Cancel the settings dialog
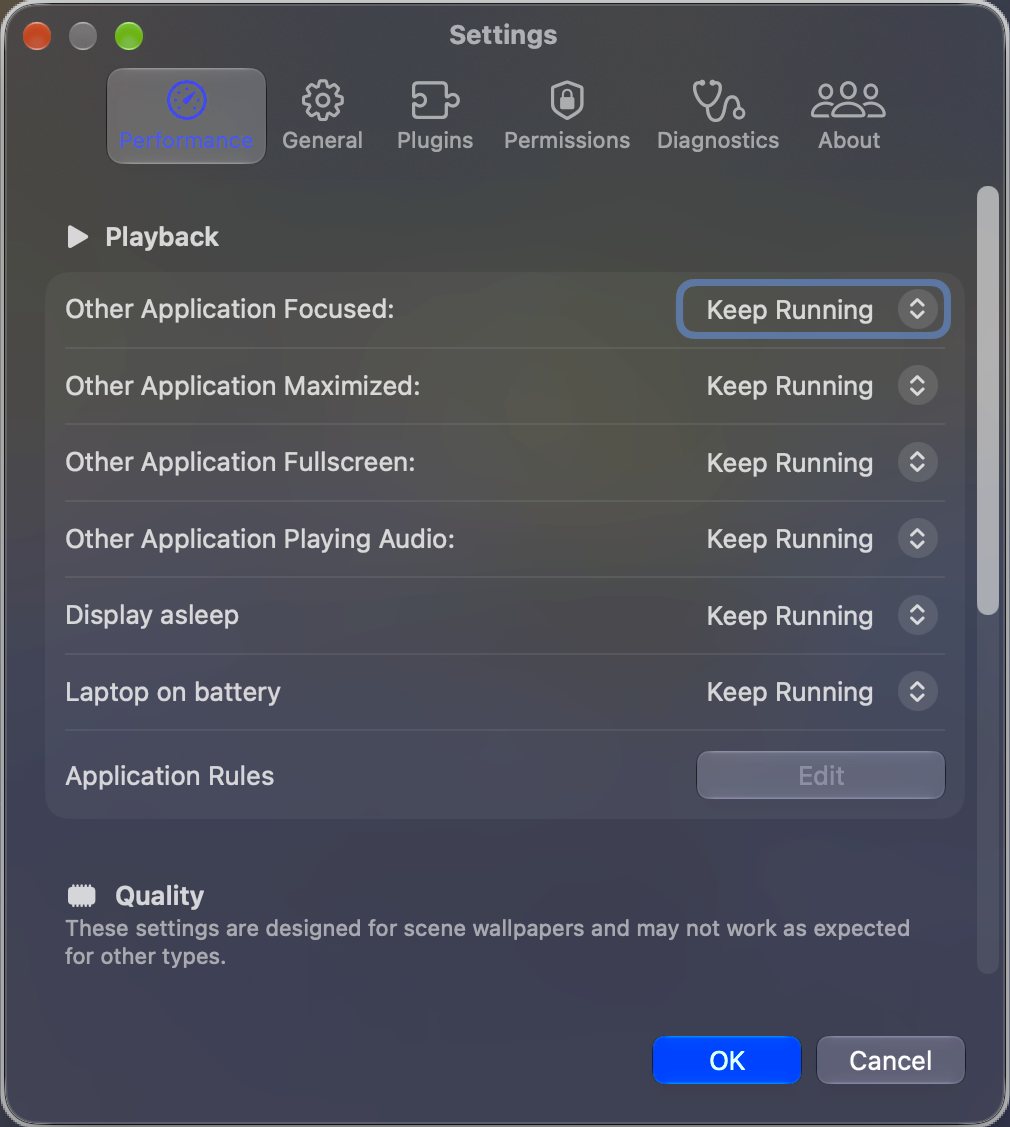1010x1127 pixels. 891,1060
